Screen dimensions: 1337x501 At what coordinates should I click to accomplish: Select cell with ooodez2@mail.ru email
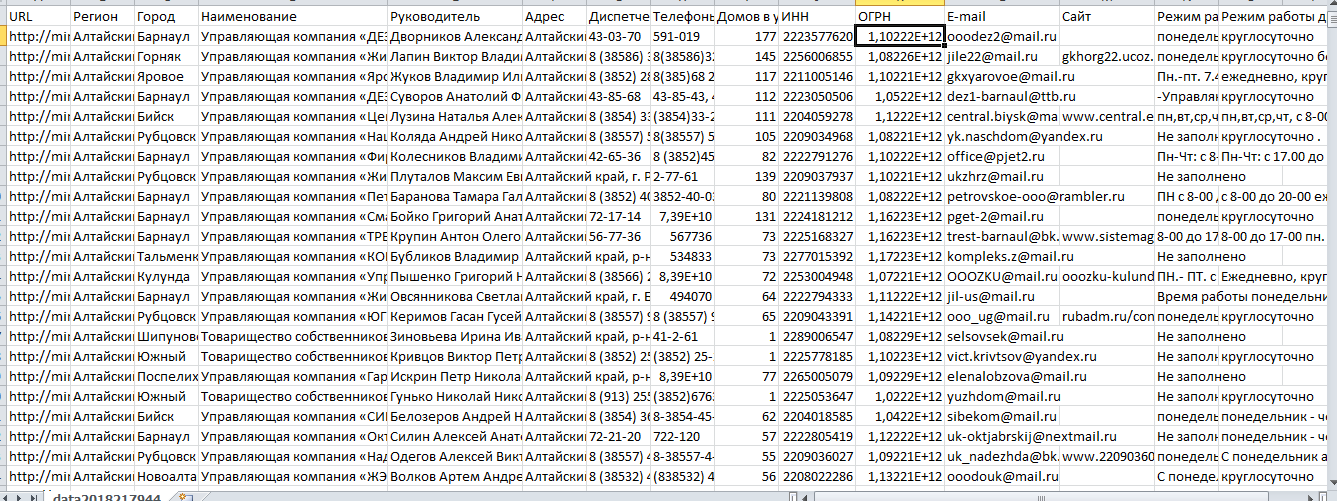pos(1001,37)
